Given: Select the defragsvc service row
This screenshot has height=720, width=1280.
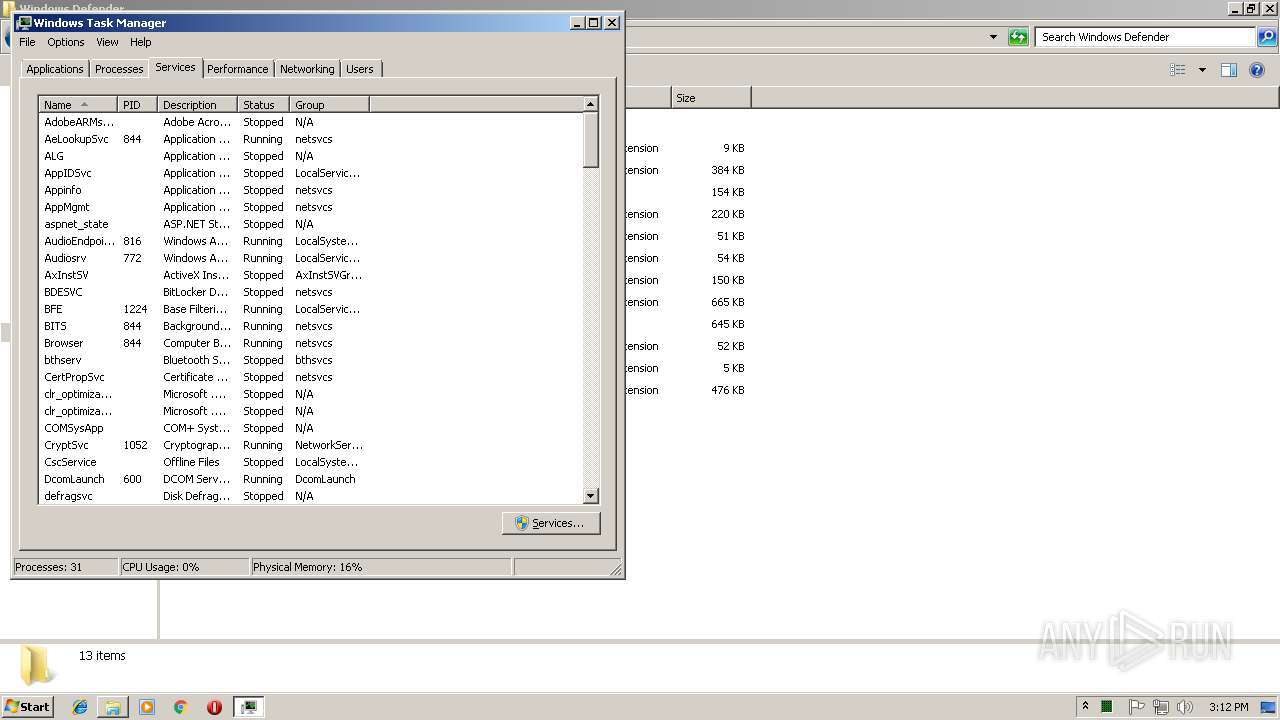Looking at the screenshot, I should click(310, 496).
